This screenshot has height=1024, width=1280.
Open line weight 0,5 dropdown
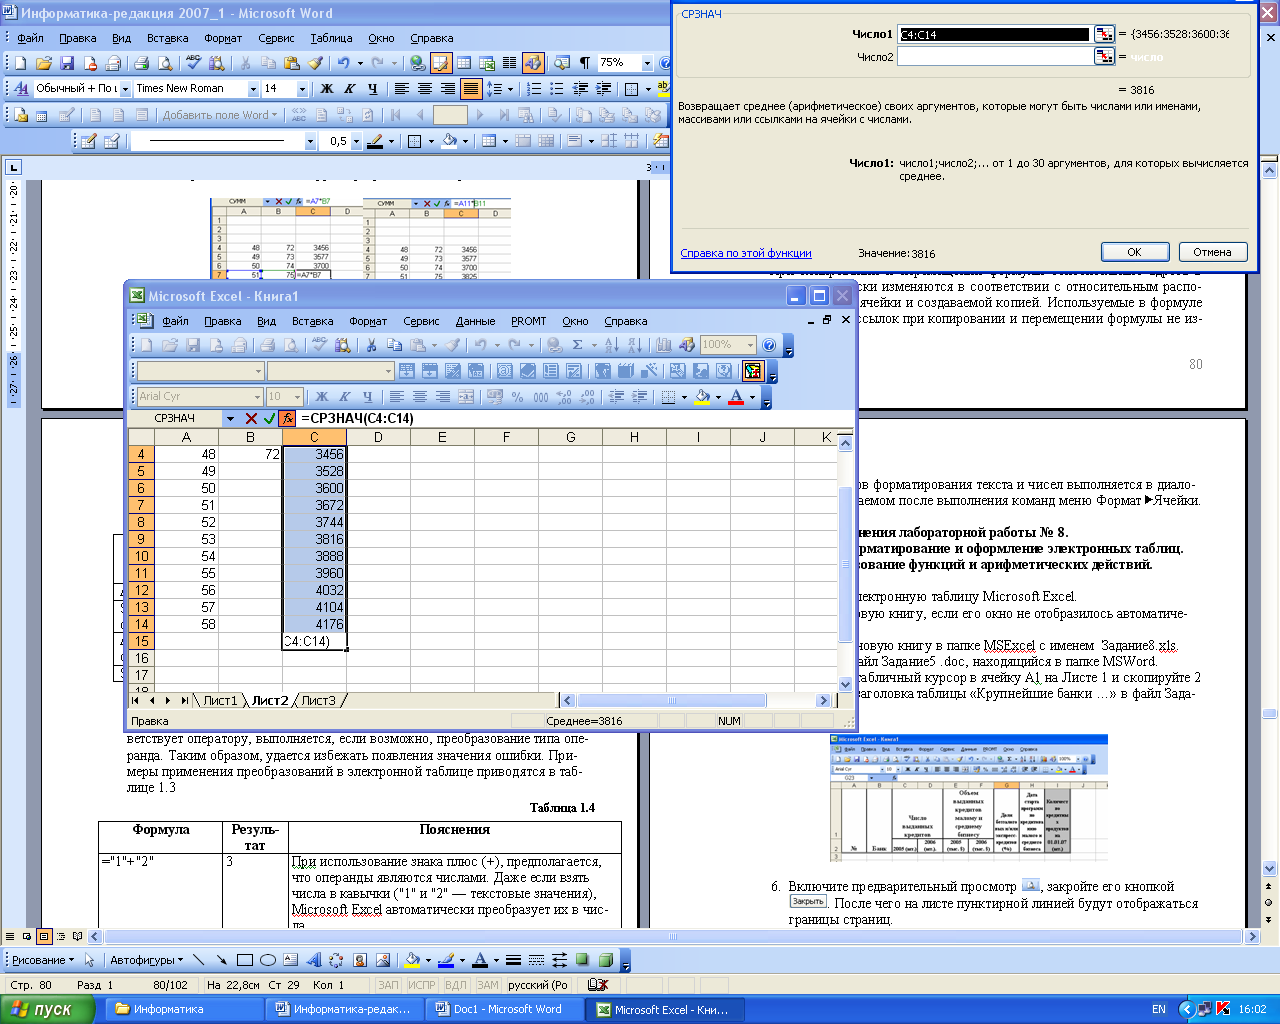coord(357,141)
